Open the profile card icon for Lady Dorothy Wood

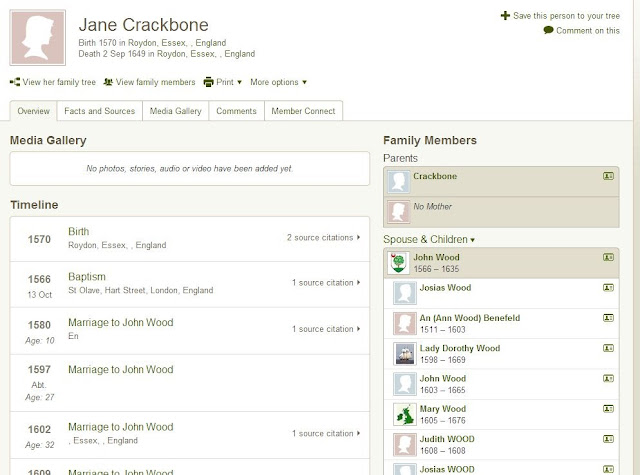point(608,348)
